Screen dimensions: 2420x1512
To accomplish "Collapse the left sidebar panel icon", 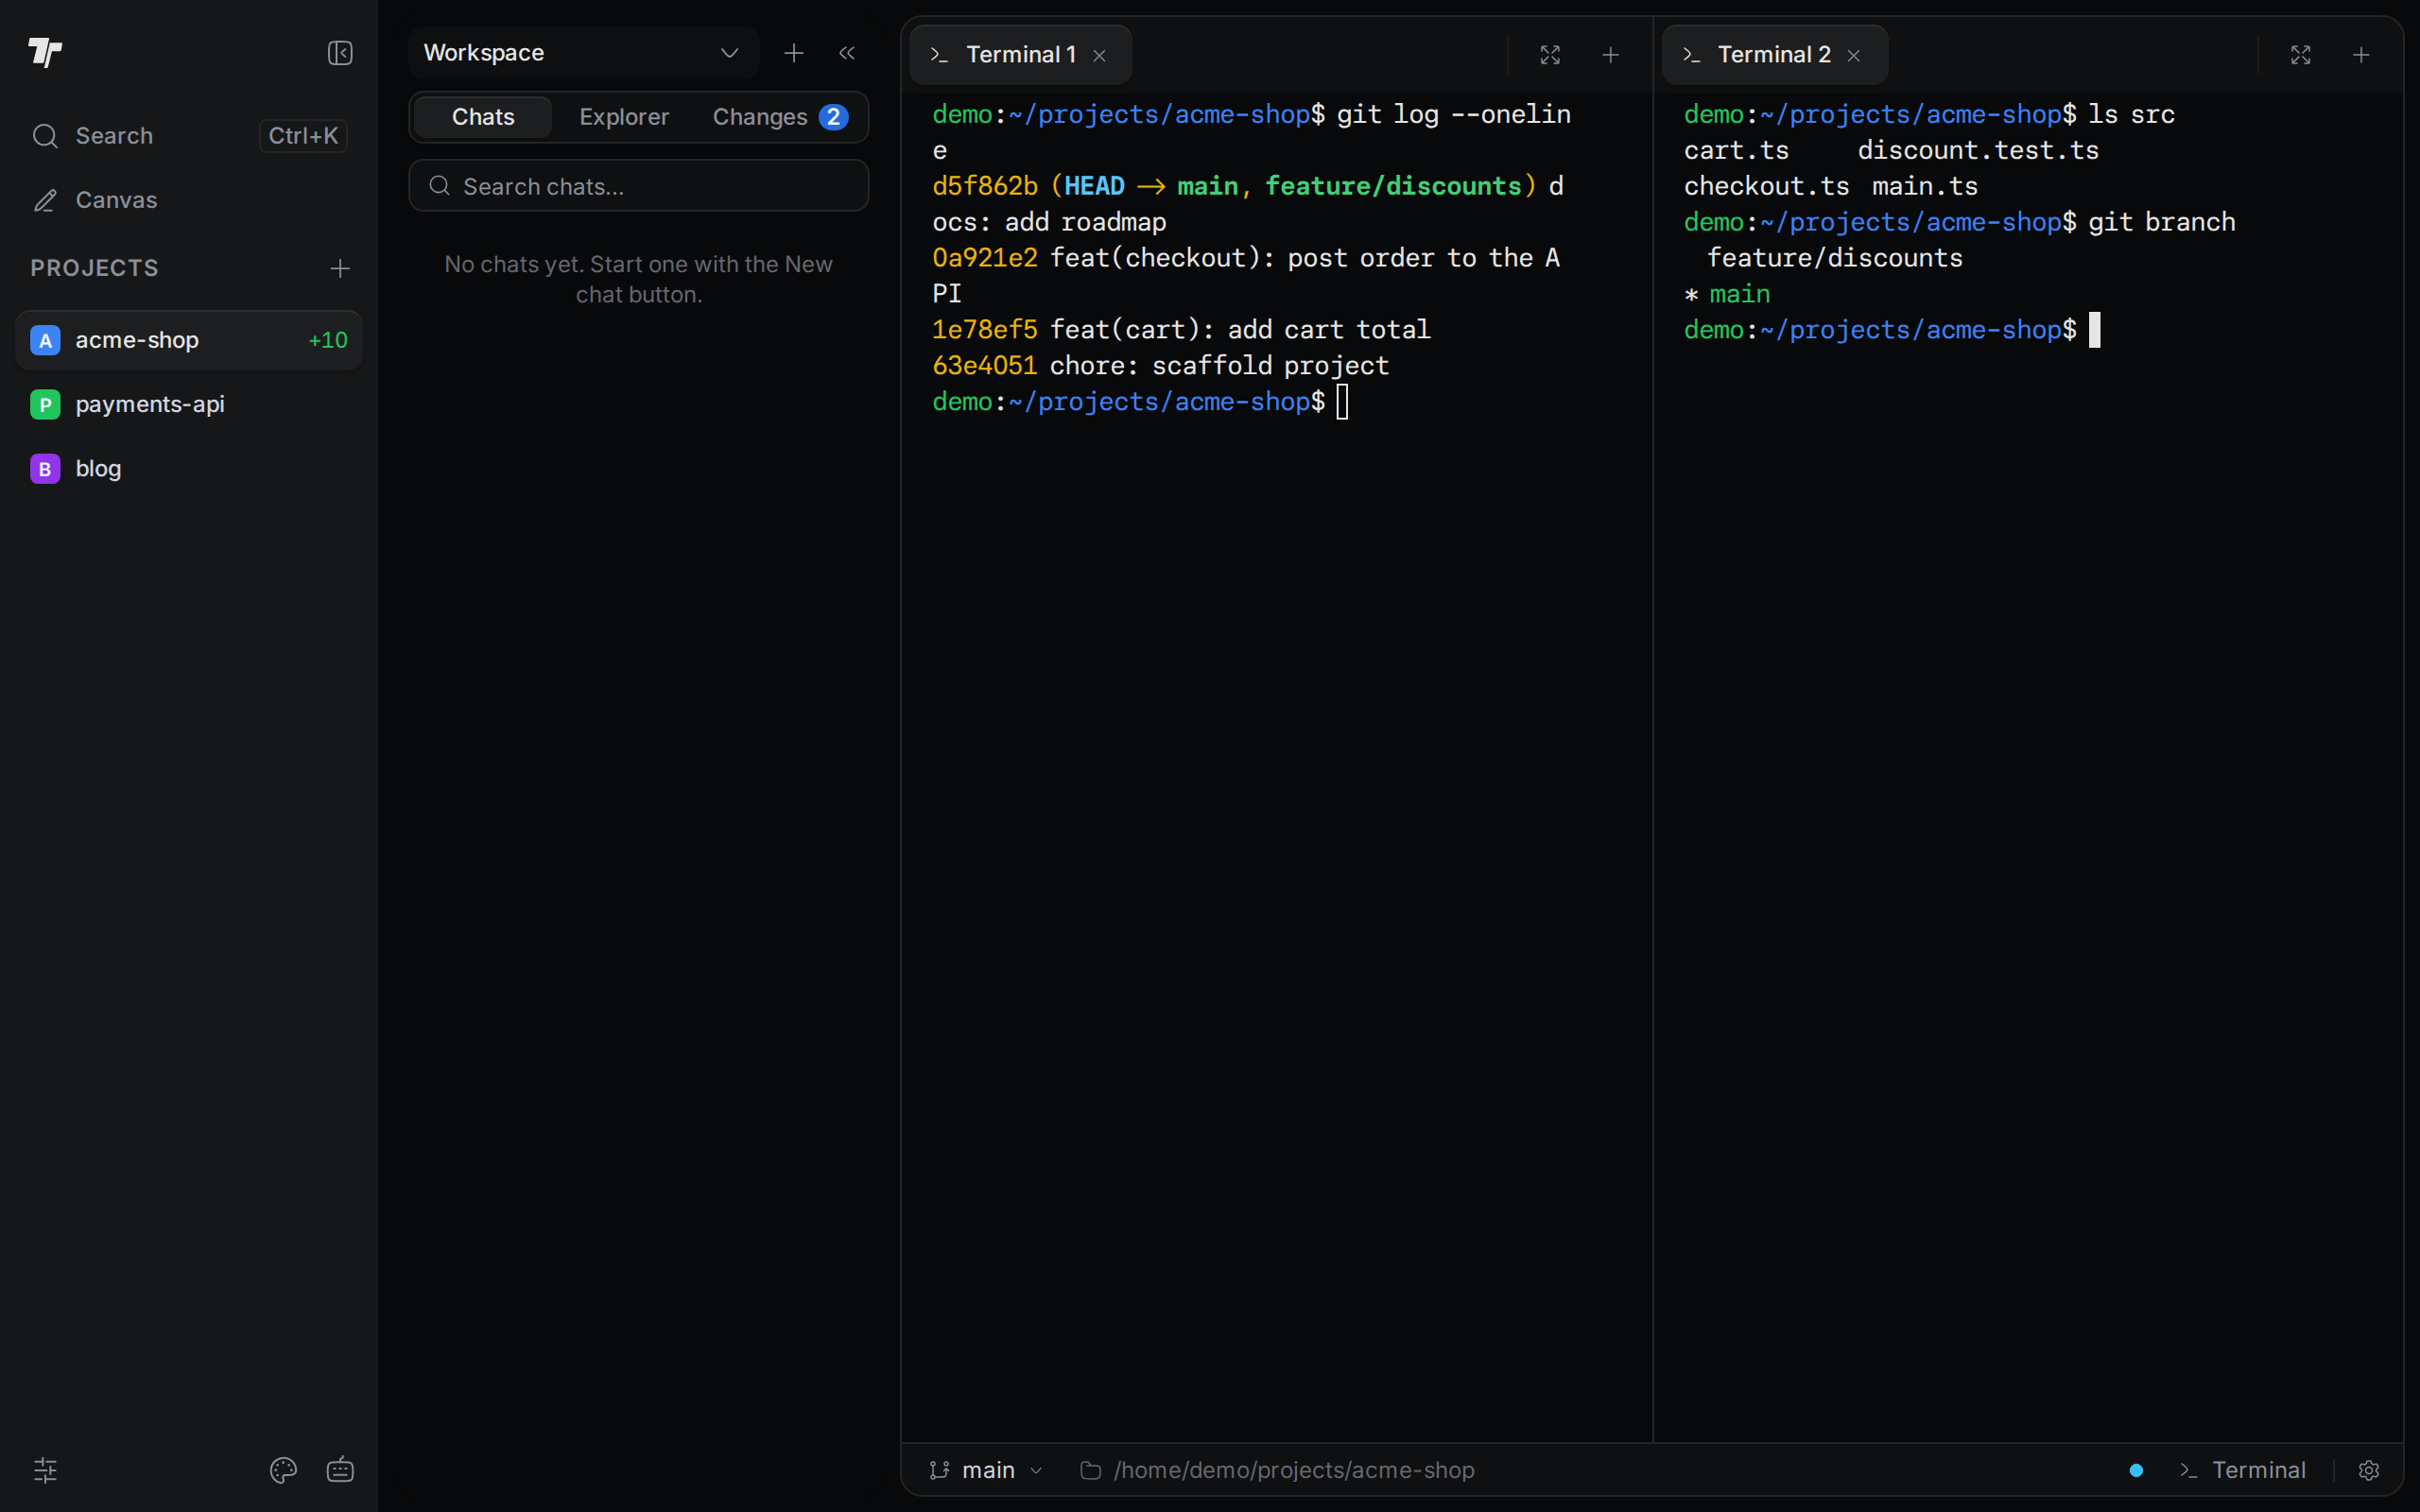I will [x=340, y=53].
